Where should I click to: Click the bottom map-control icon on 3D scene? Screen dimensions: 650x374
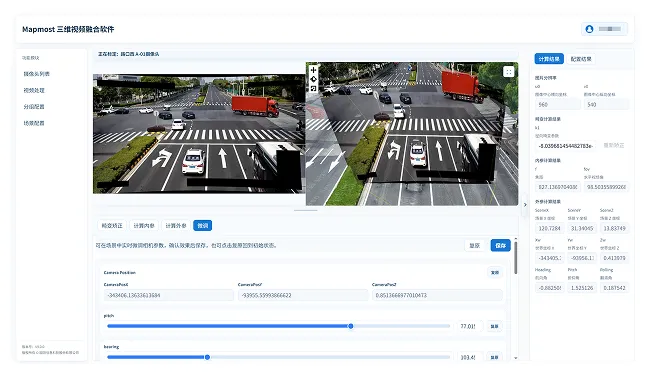[x=313, y=88]
